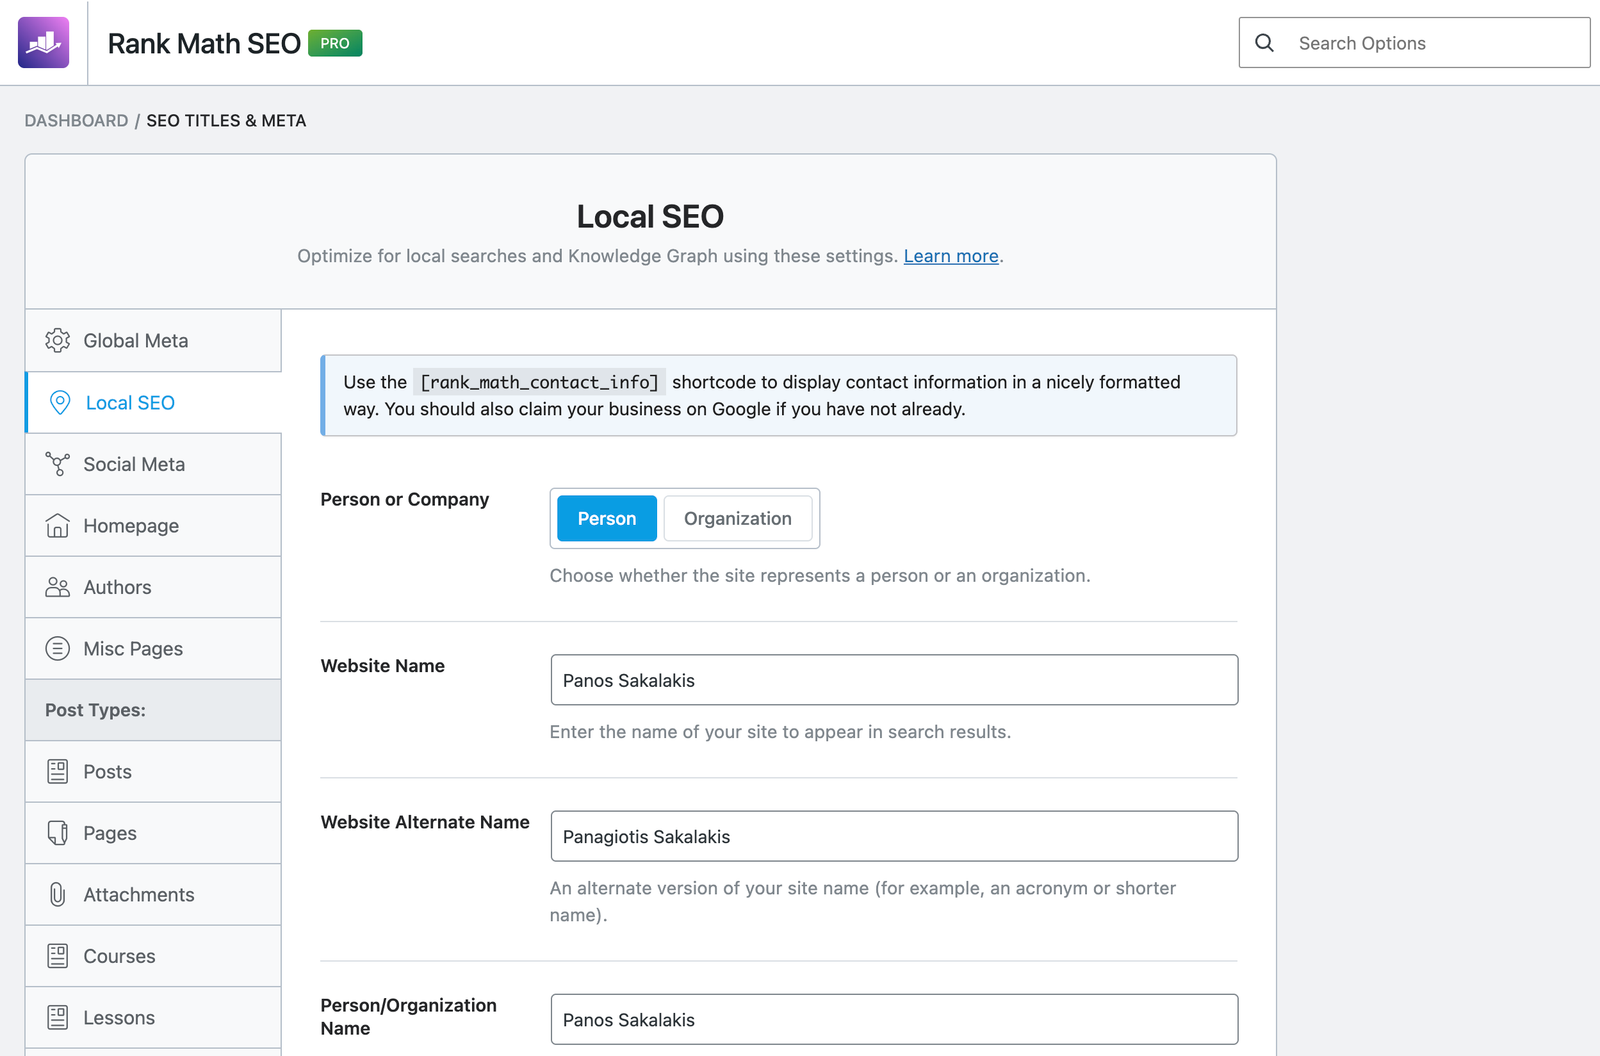Click the Posts document icon
Viewport: 1600px width, 1056px height.
click(58, 772)
